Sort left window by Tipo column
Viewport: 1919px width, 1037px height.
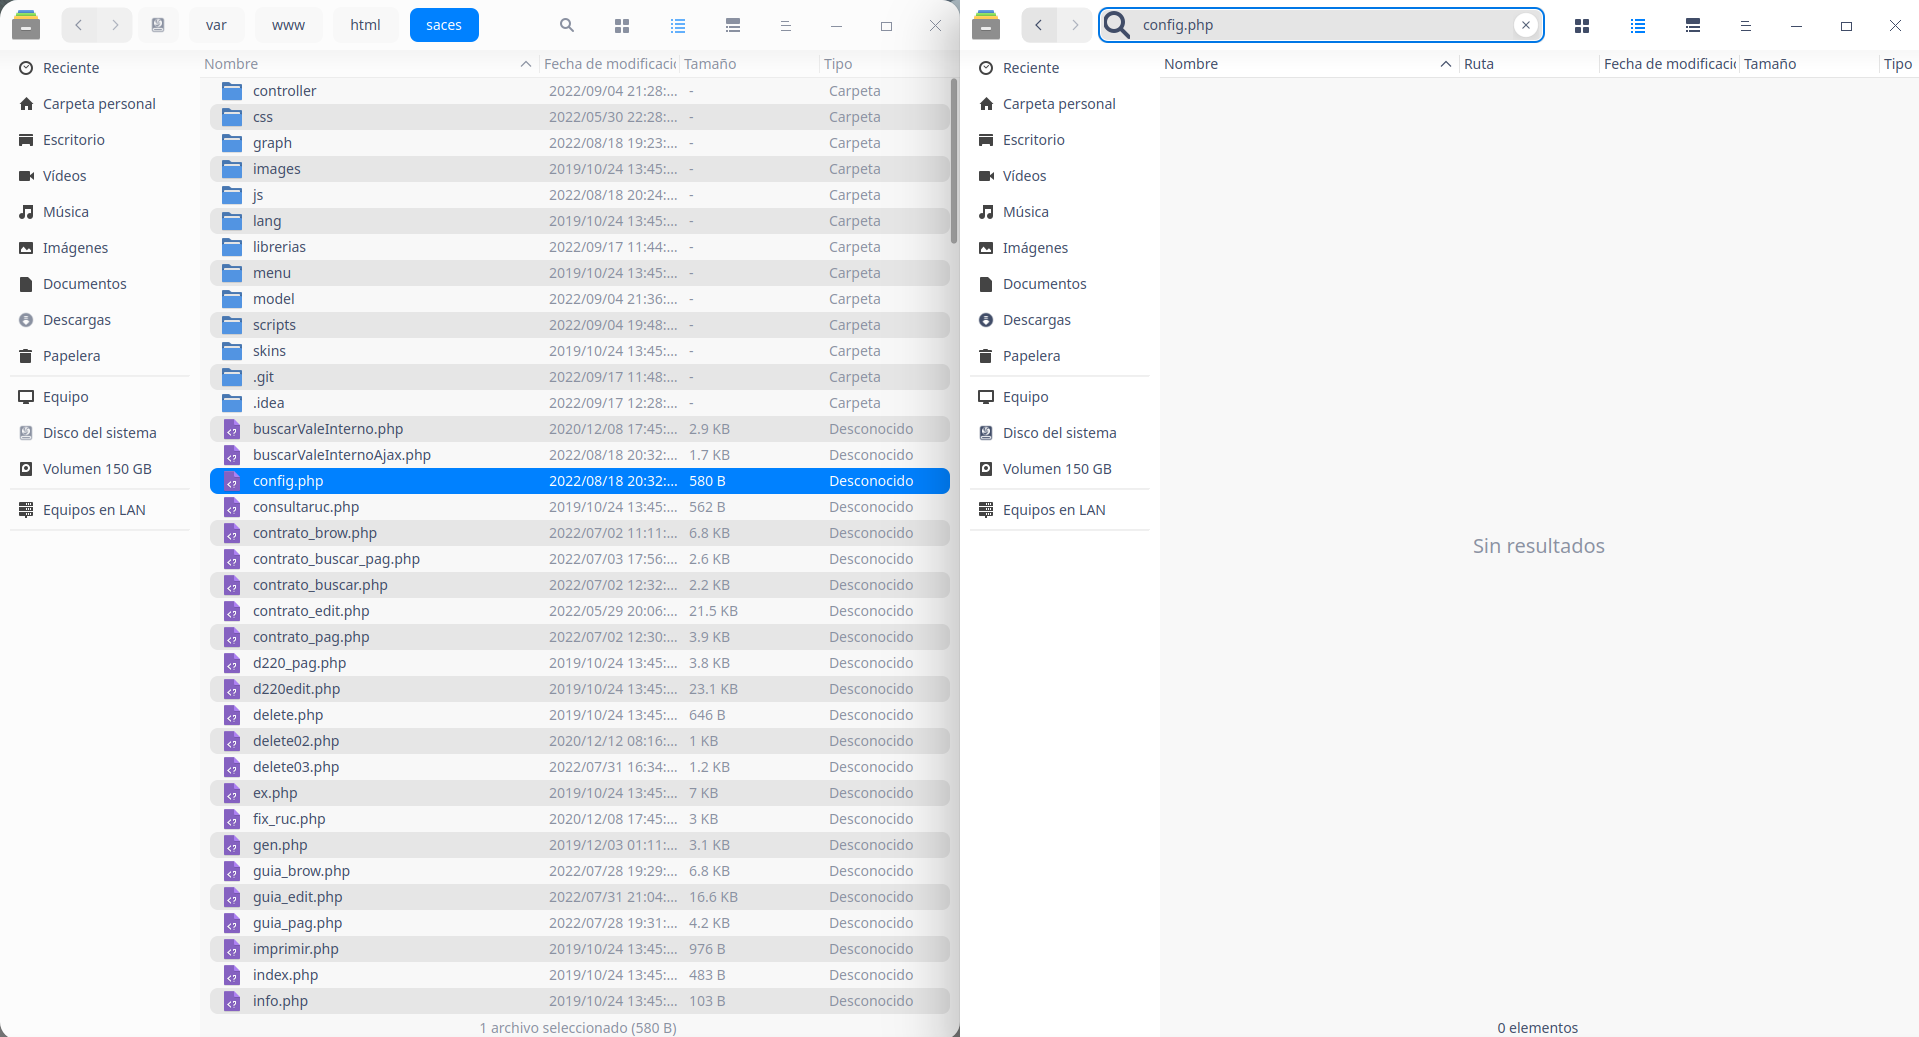883,64
